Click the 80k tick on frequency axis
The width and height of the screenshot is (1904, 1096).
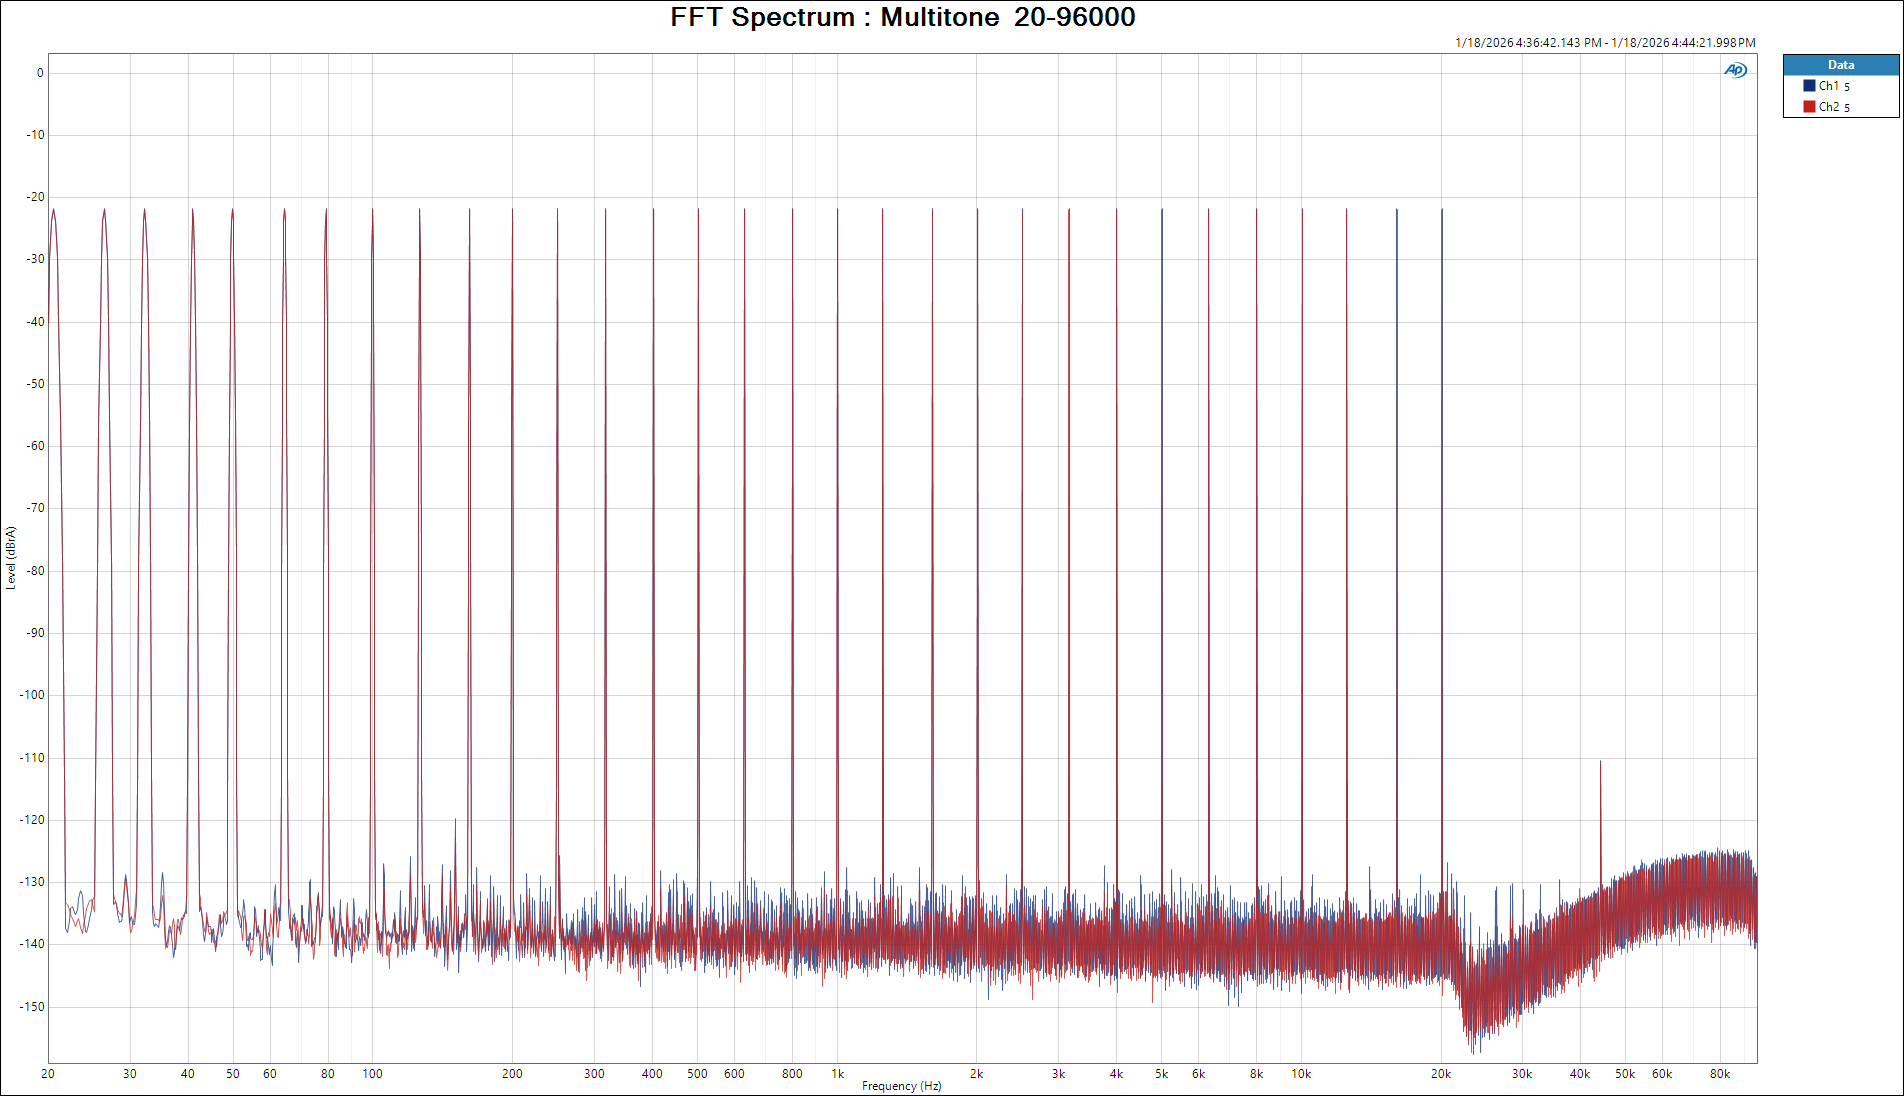click(x=1719, y=1074)
